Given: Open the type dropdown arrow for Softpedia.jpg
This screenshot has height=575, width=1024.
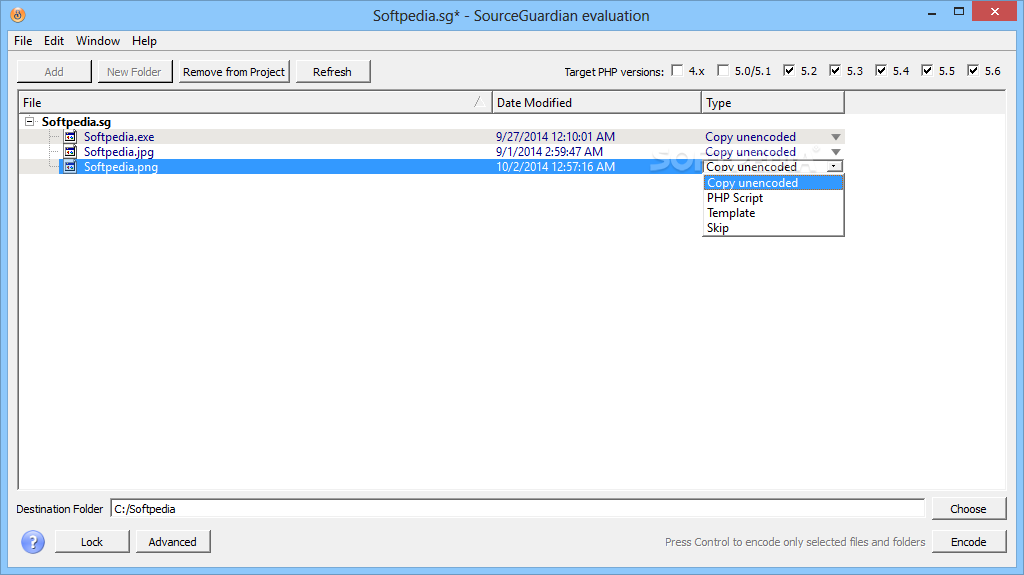Looking at the screenshot, I should [x=835, y=152].
